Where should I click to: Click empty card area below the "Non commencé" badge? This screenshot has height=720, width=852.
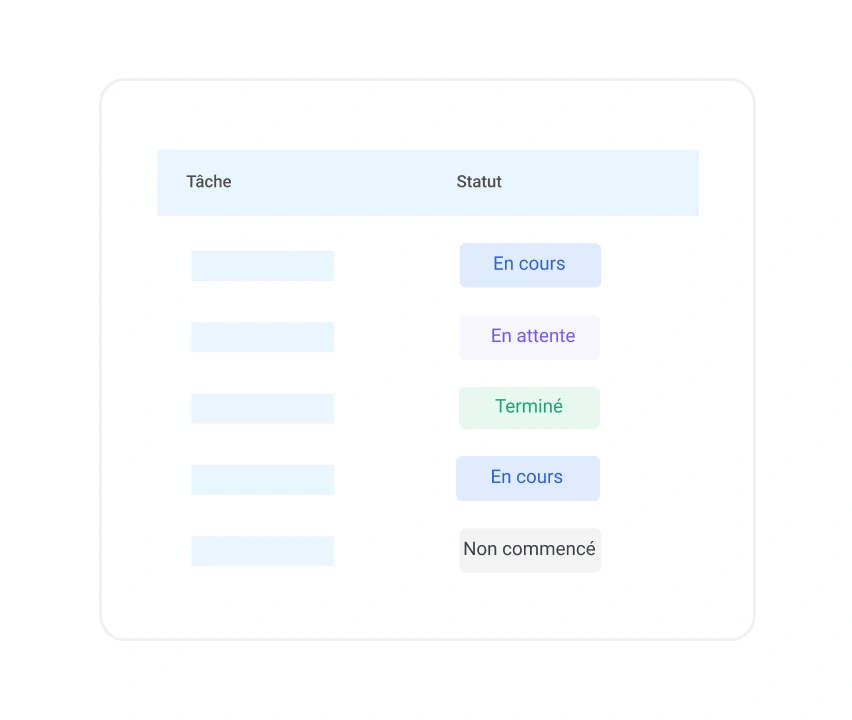(530, 606)
